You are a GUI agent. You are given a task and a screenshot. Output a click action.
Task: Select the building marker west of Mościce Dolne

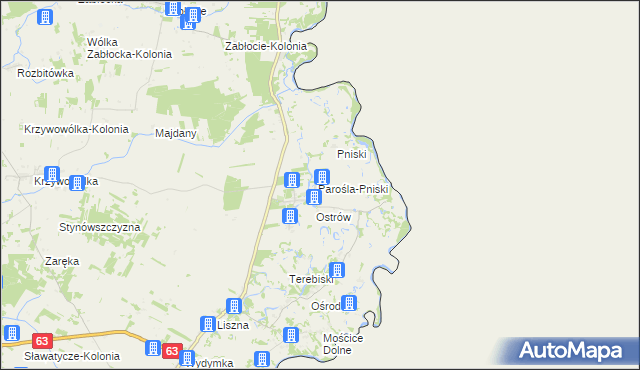[291, 335]
